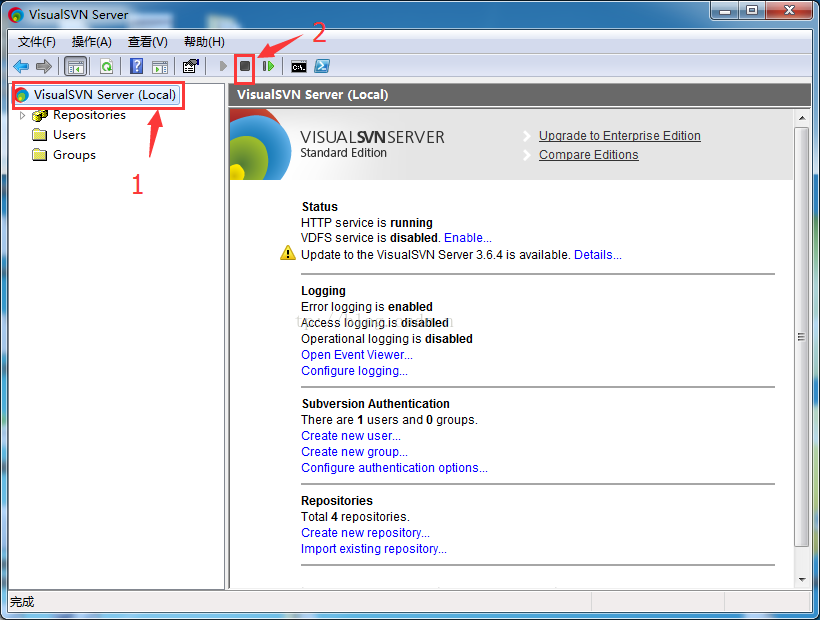The image size is (820, 620).
Task: Expand the Repositories tree node
Action: [x=23, y=115]
